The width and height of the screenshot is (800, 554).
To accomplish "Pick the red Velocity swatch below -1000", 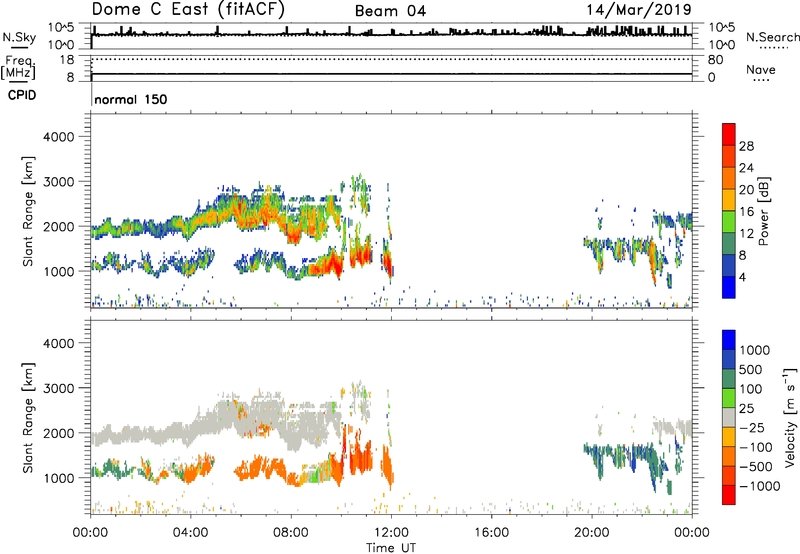I will [x=729, y=495].
